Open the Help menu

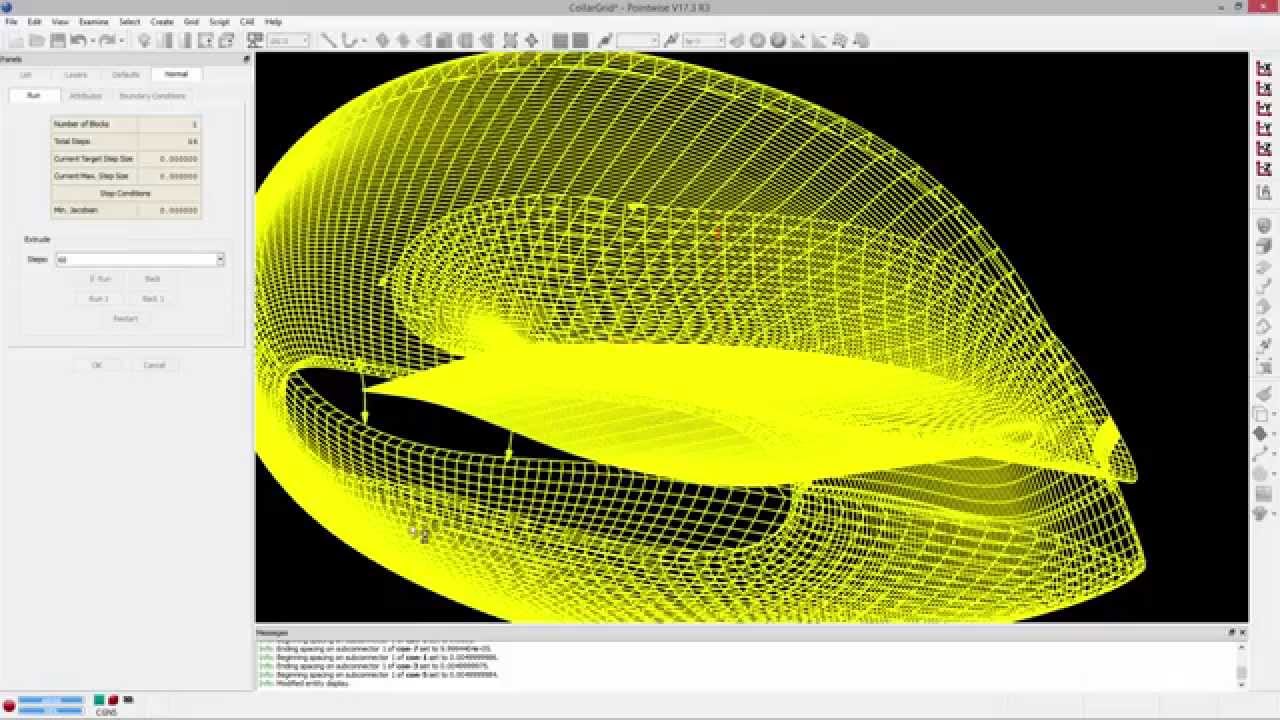[x=273, y=21]
